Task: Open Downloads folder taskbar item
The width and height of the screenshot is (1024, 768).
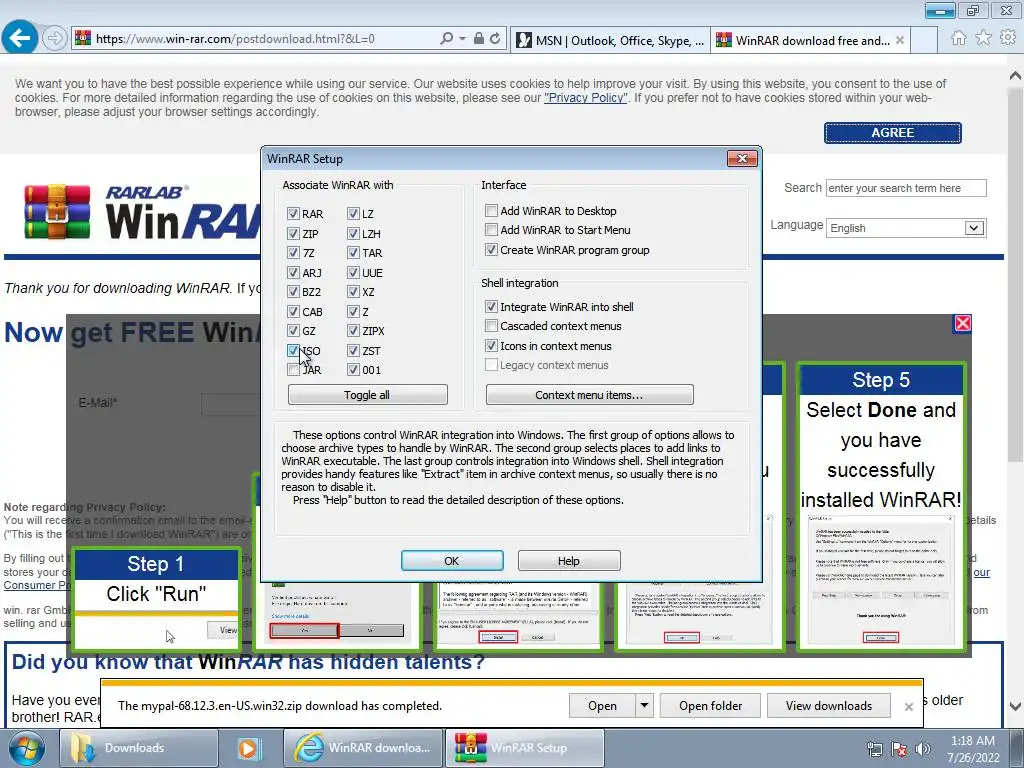Action: coord(138,748)
